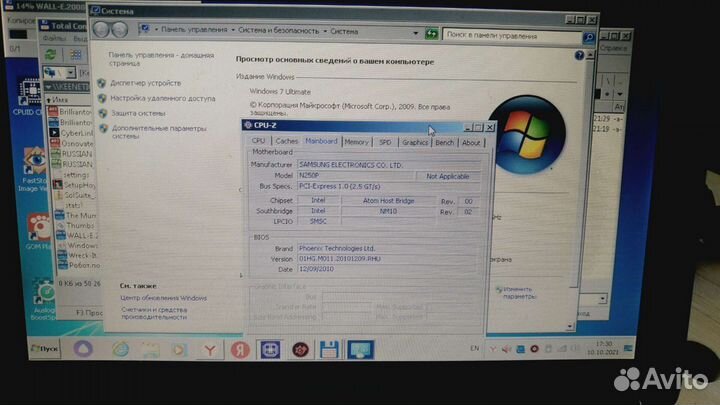Click the purple Alice assistant taskbar icon
The width and height of the screenshot is (720, 405).
(x=83, y=349)
